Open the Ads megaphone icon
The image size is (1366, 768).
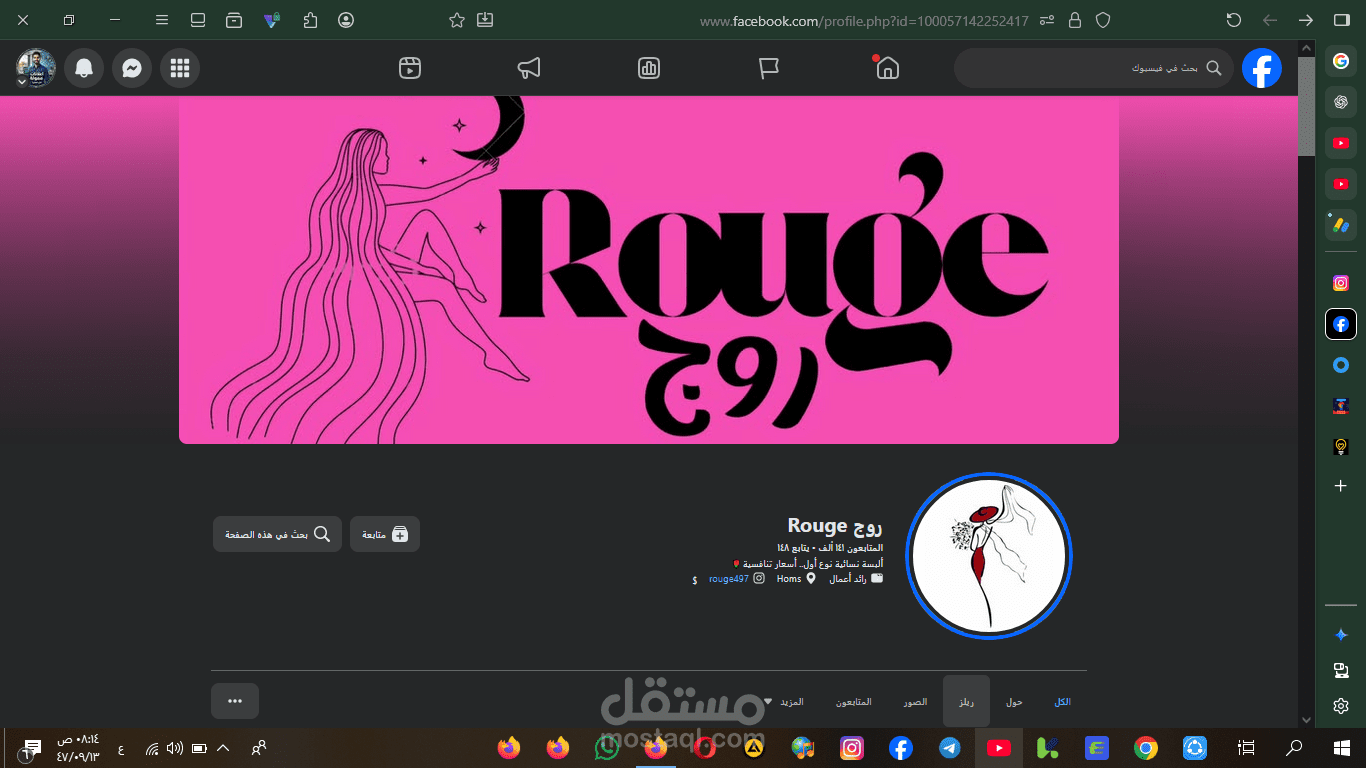[x=529, y=68]
